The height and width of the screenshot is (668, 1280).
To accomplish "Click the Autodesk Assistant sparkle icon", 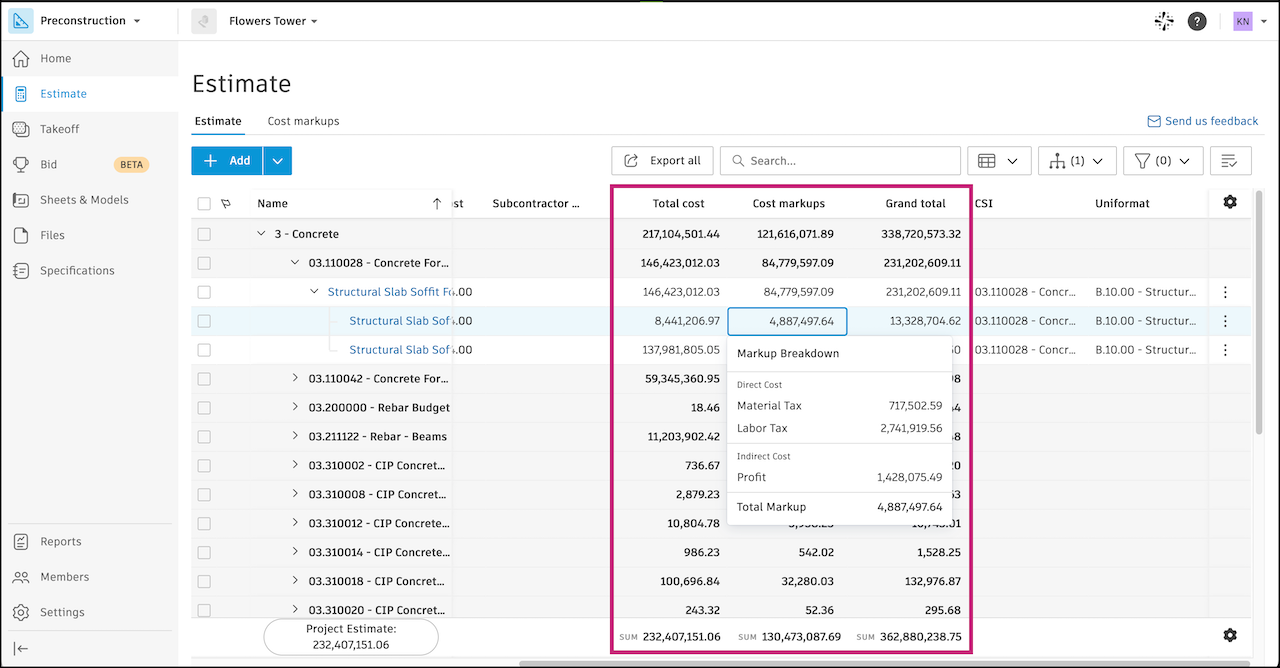I will point(1163,21).
